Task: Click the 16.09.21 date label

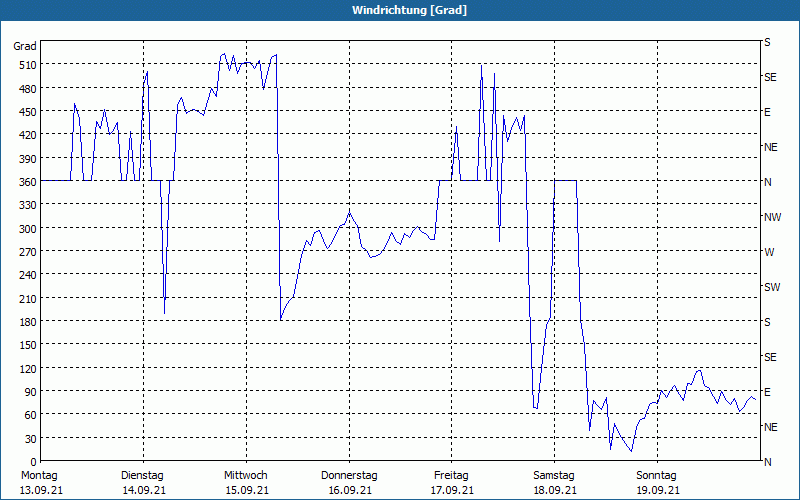Action: 350,491
